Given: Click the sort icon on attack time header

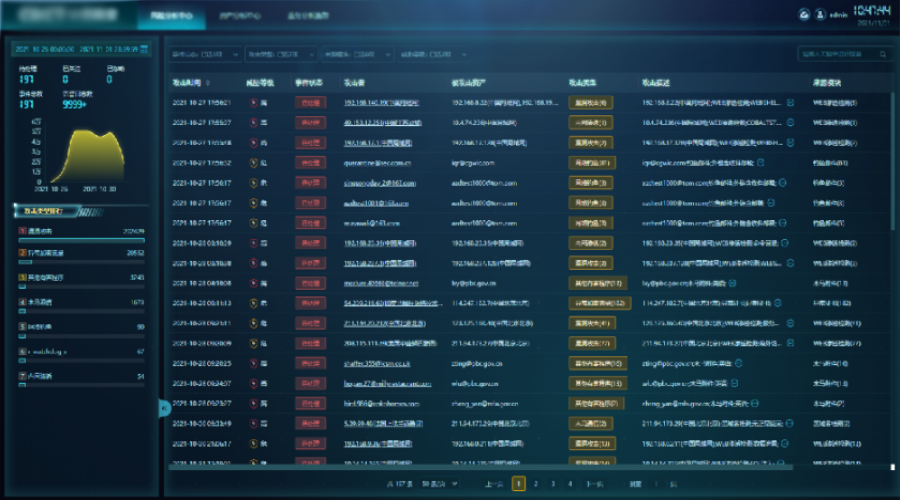Looking at the screenshot, I should [209, 81].
